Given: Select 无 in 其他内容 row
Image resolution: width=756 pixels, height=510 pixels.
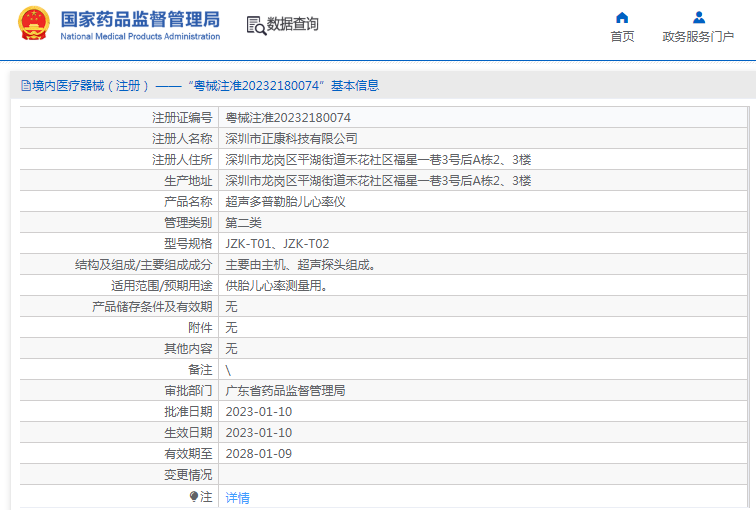Looking at the screenshot, I should point(231,349).
